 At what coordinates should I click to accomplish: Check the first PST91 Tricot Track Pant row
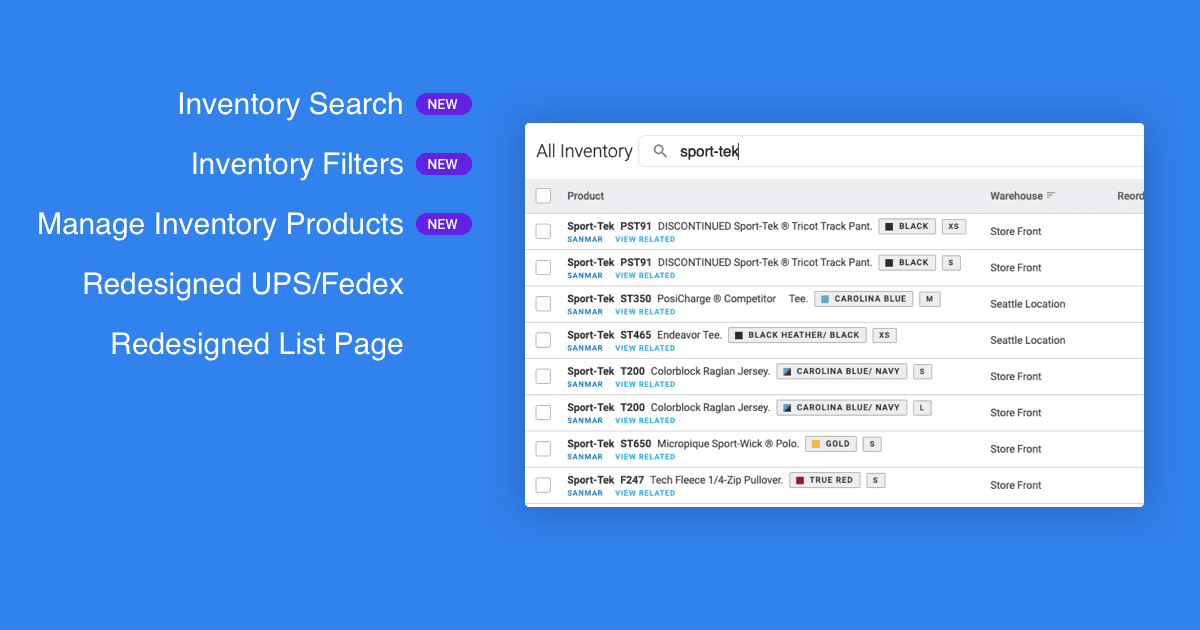click(x=543, y=230)
